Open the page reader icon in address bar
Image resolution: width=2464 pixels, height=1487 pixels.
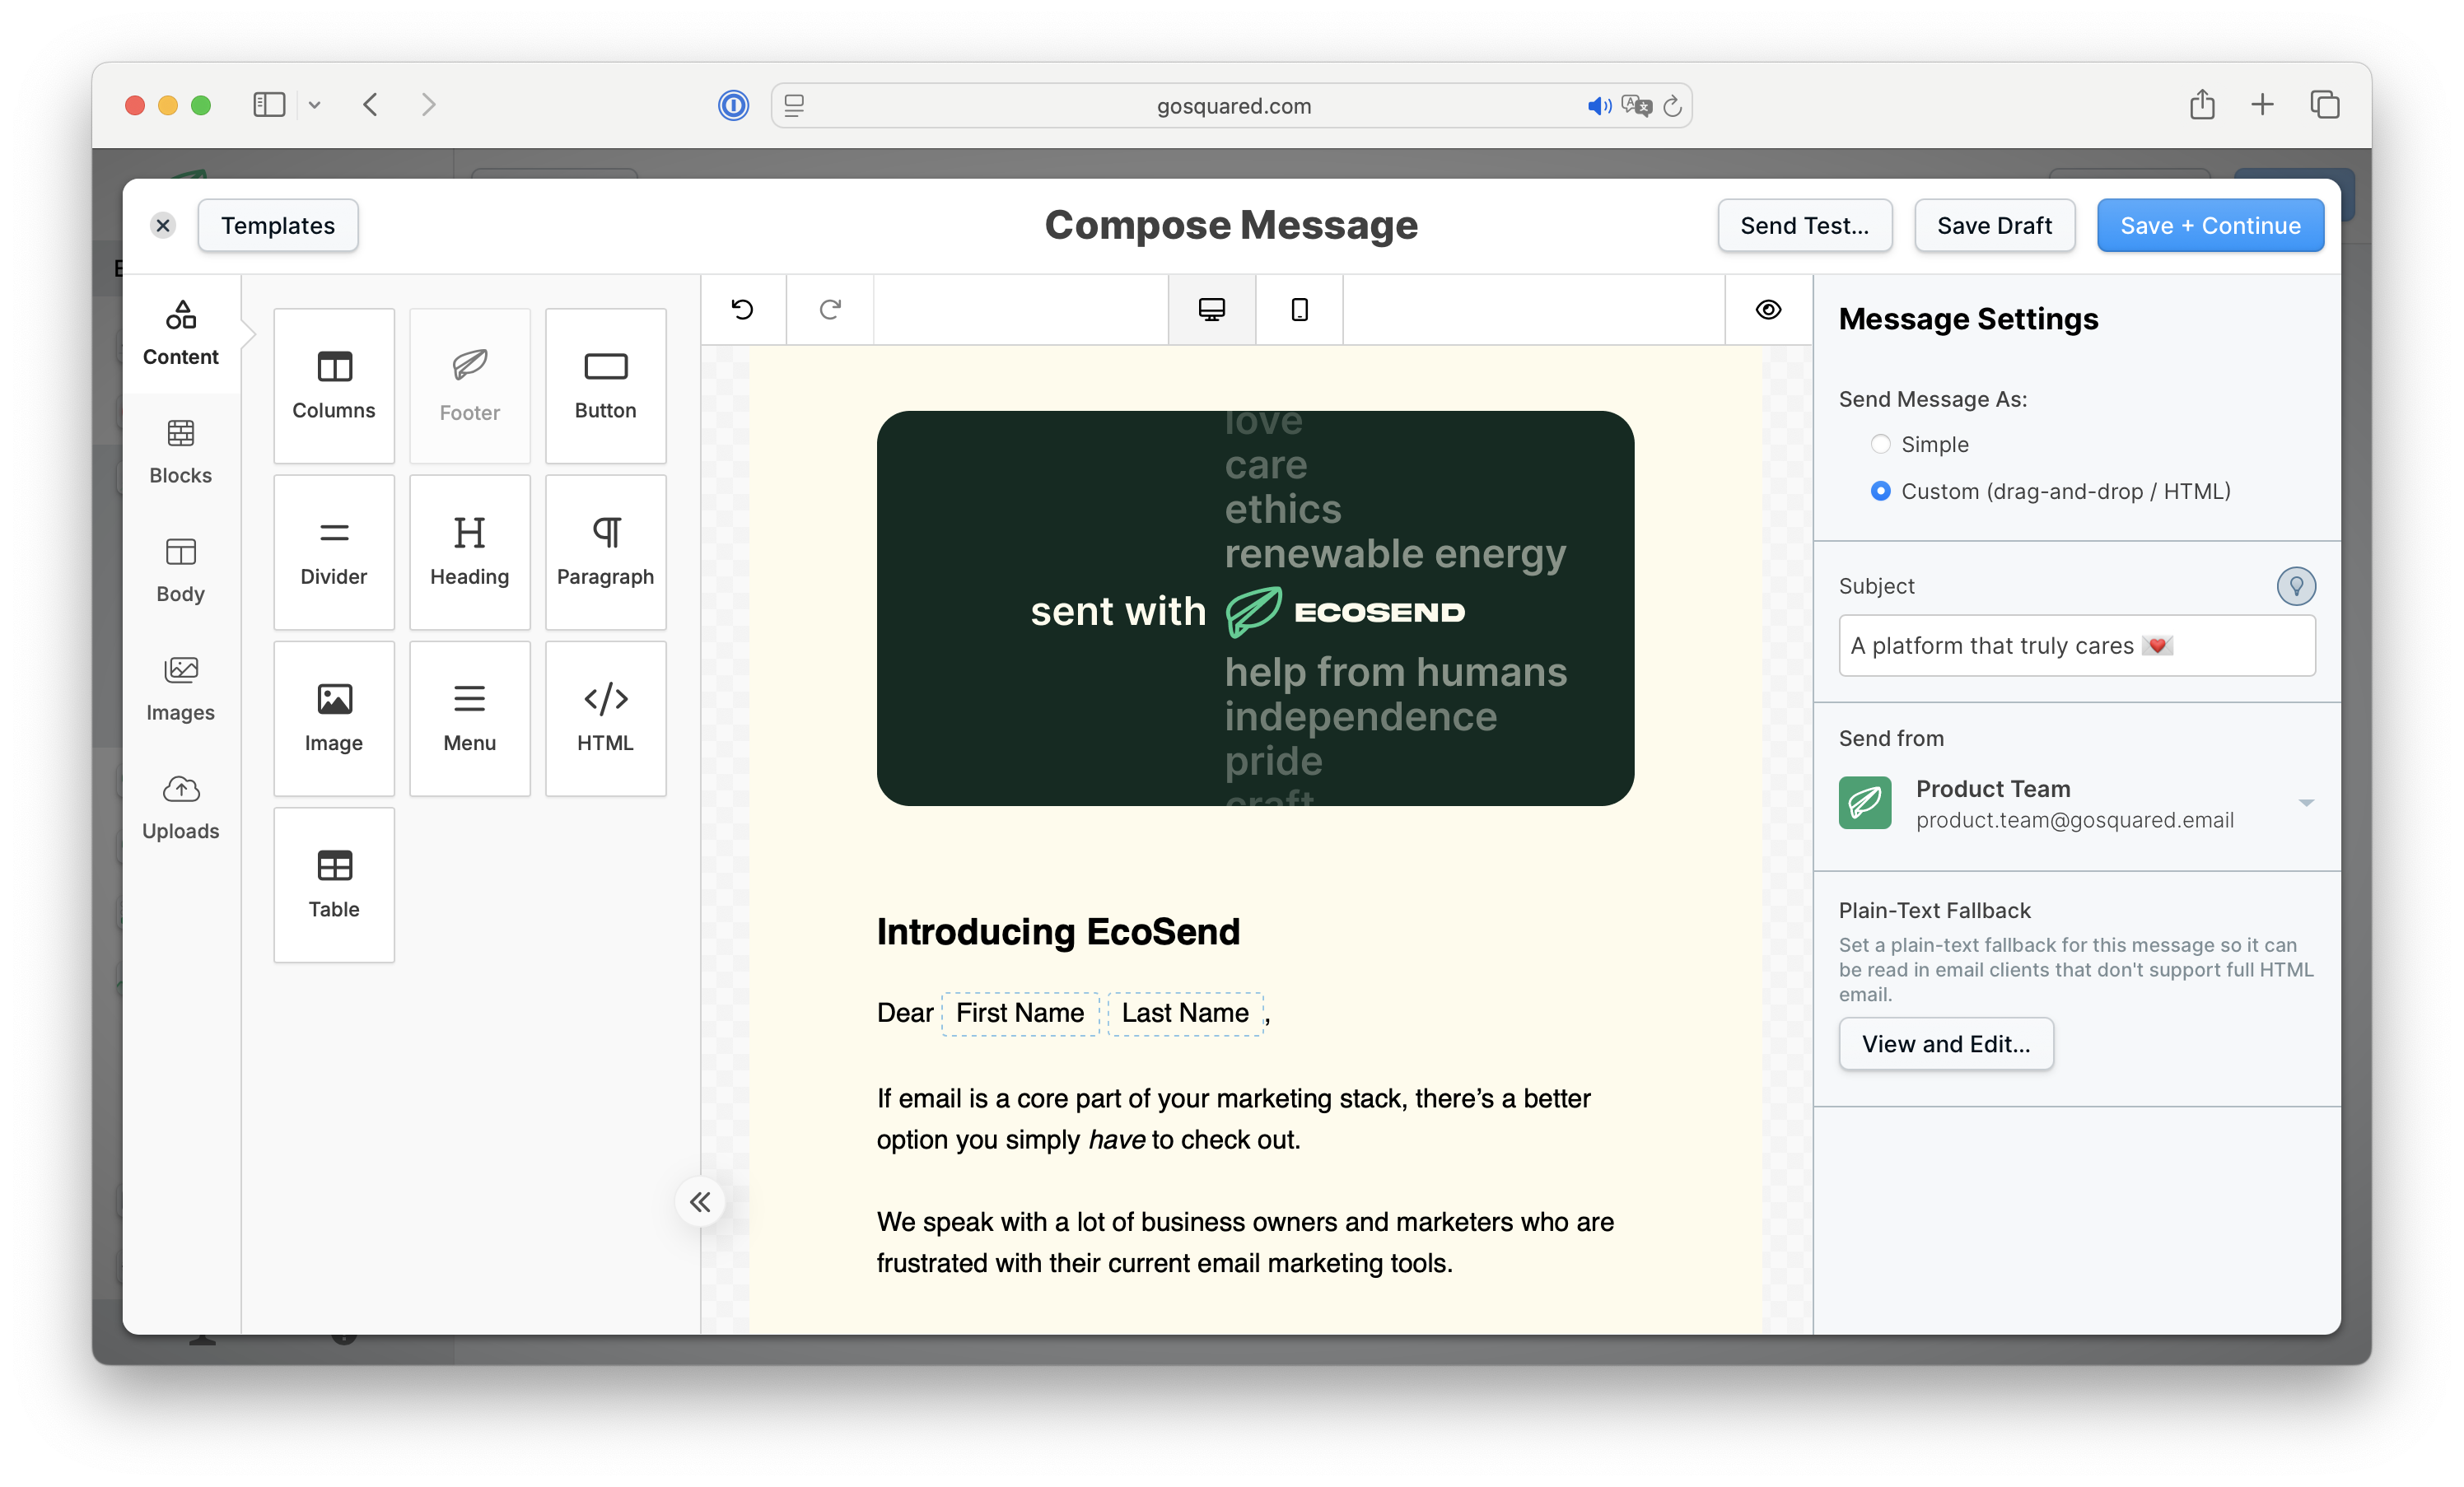pos(794,105)
